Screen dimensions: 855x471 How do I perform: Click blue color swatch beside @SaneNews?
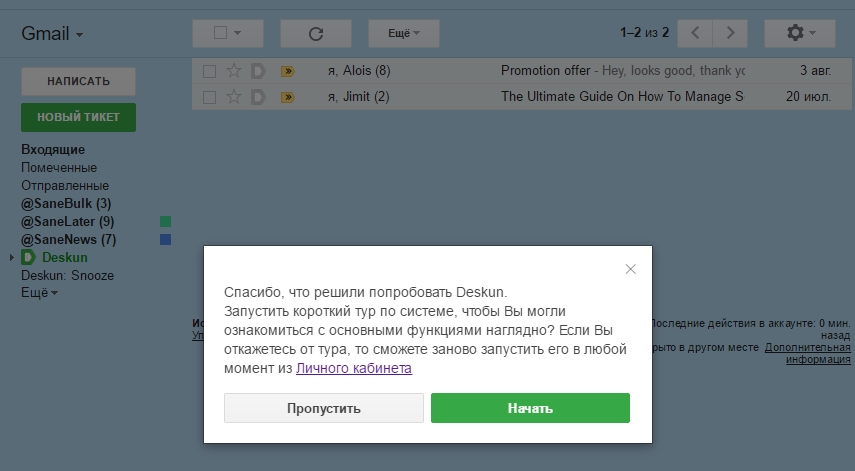166,239
